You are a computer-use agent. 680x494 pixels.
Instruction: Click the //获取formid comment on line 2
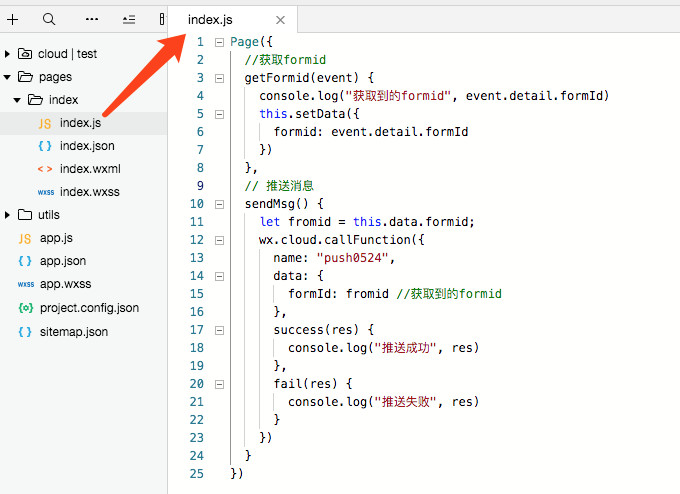tap(285, 59)
